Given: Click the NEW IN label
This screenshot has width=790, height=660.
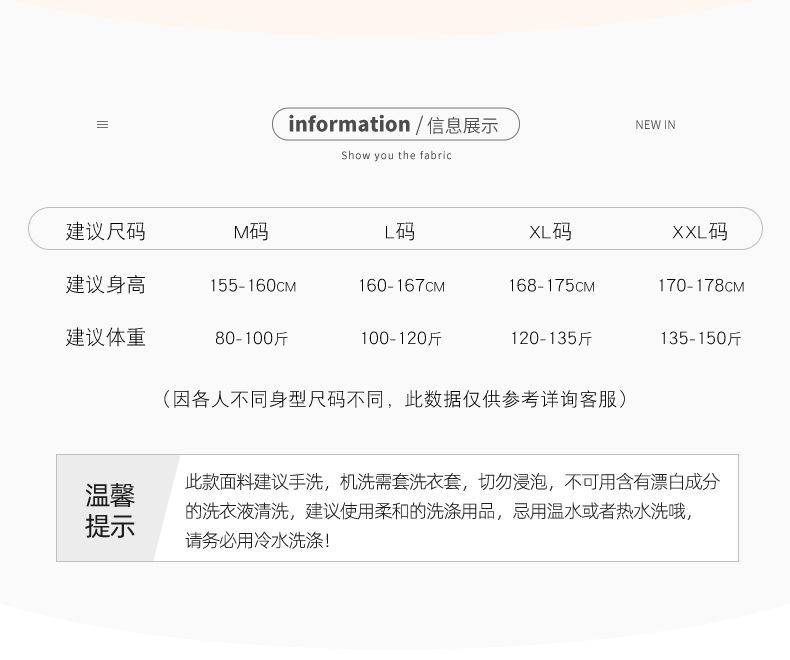Looking at the screenshot, I should point(655,124).
